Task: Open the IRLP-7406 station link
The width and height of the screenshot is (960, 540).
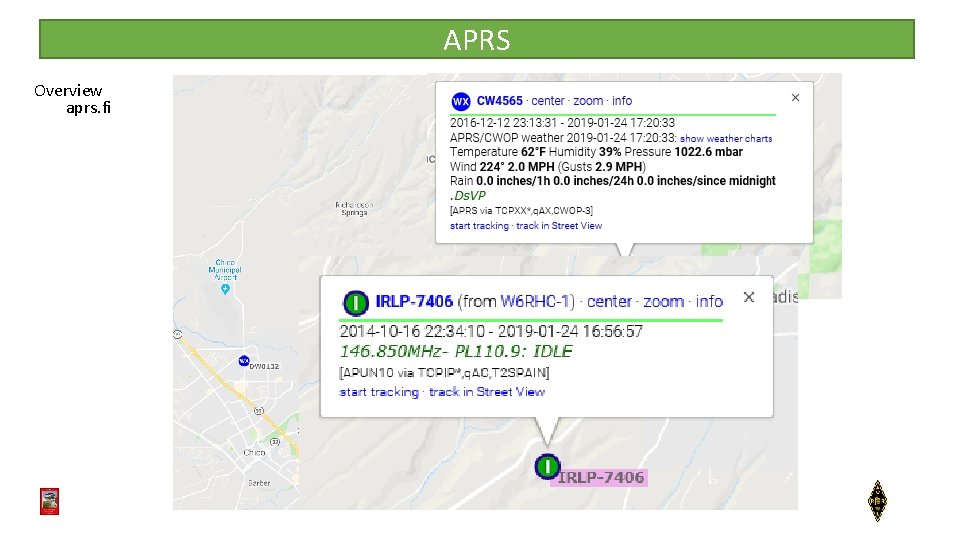Action: tap(414, 301)
